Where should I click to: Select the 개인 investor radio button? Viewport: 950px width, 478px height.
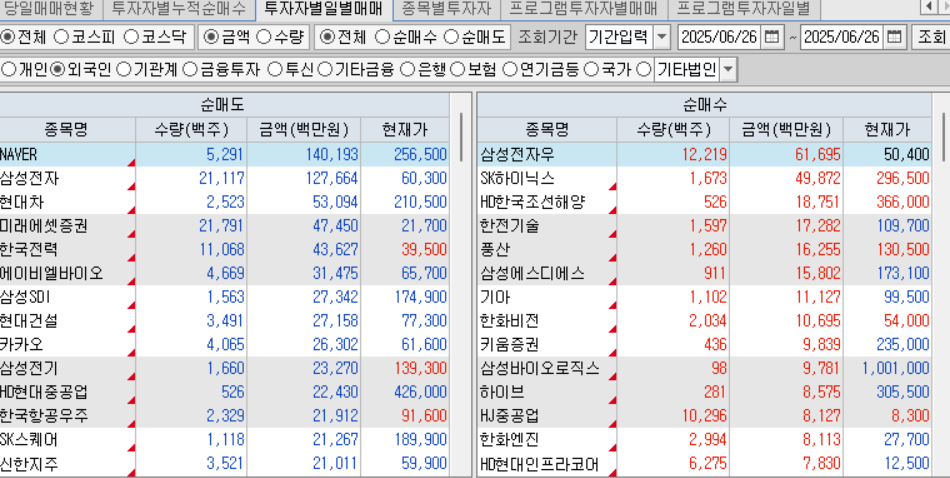pos(8,70)
